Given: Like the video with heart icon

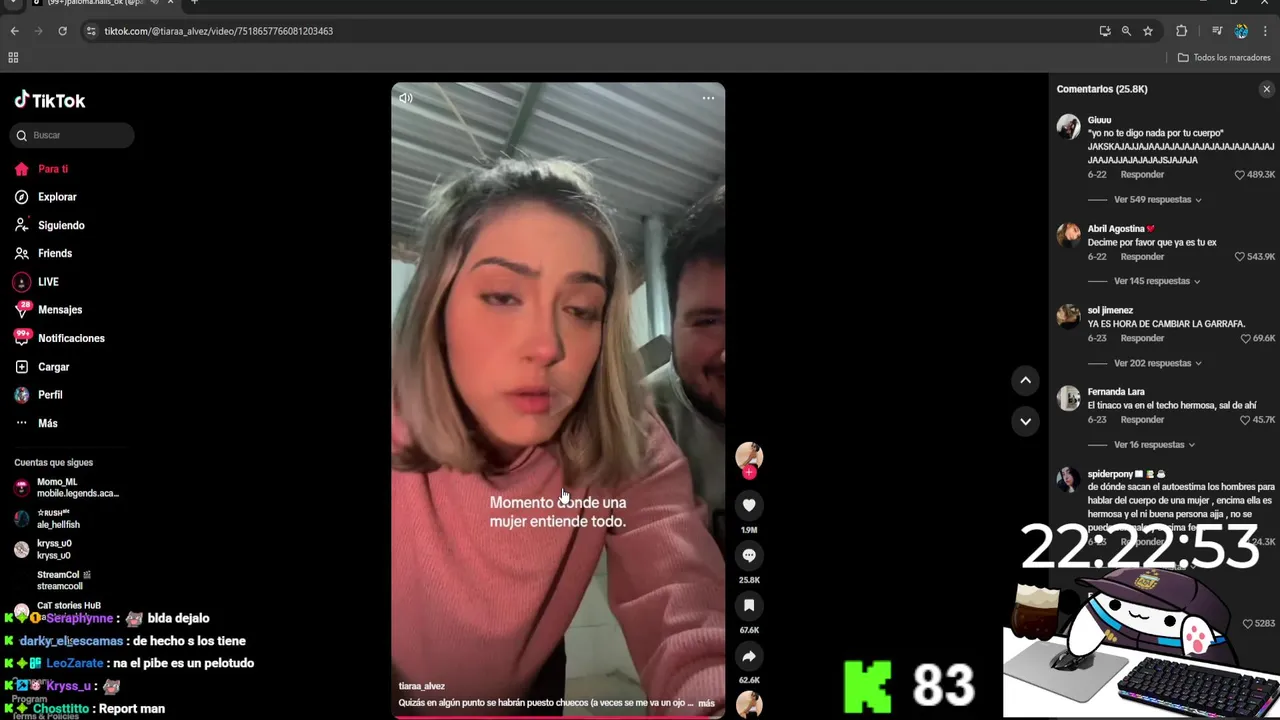Looking at the screenshot, I should 749,505.
